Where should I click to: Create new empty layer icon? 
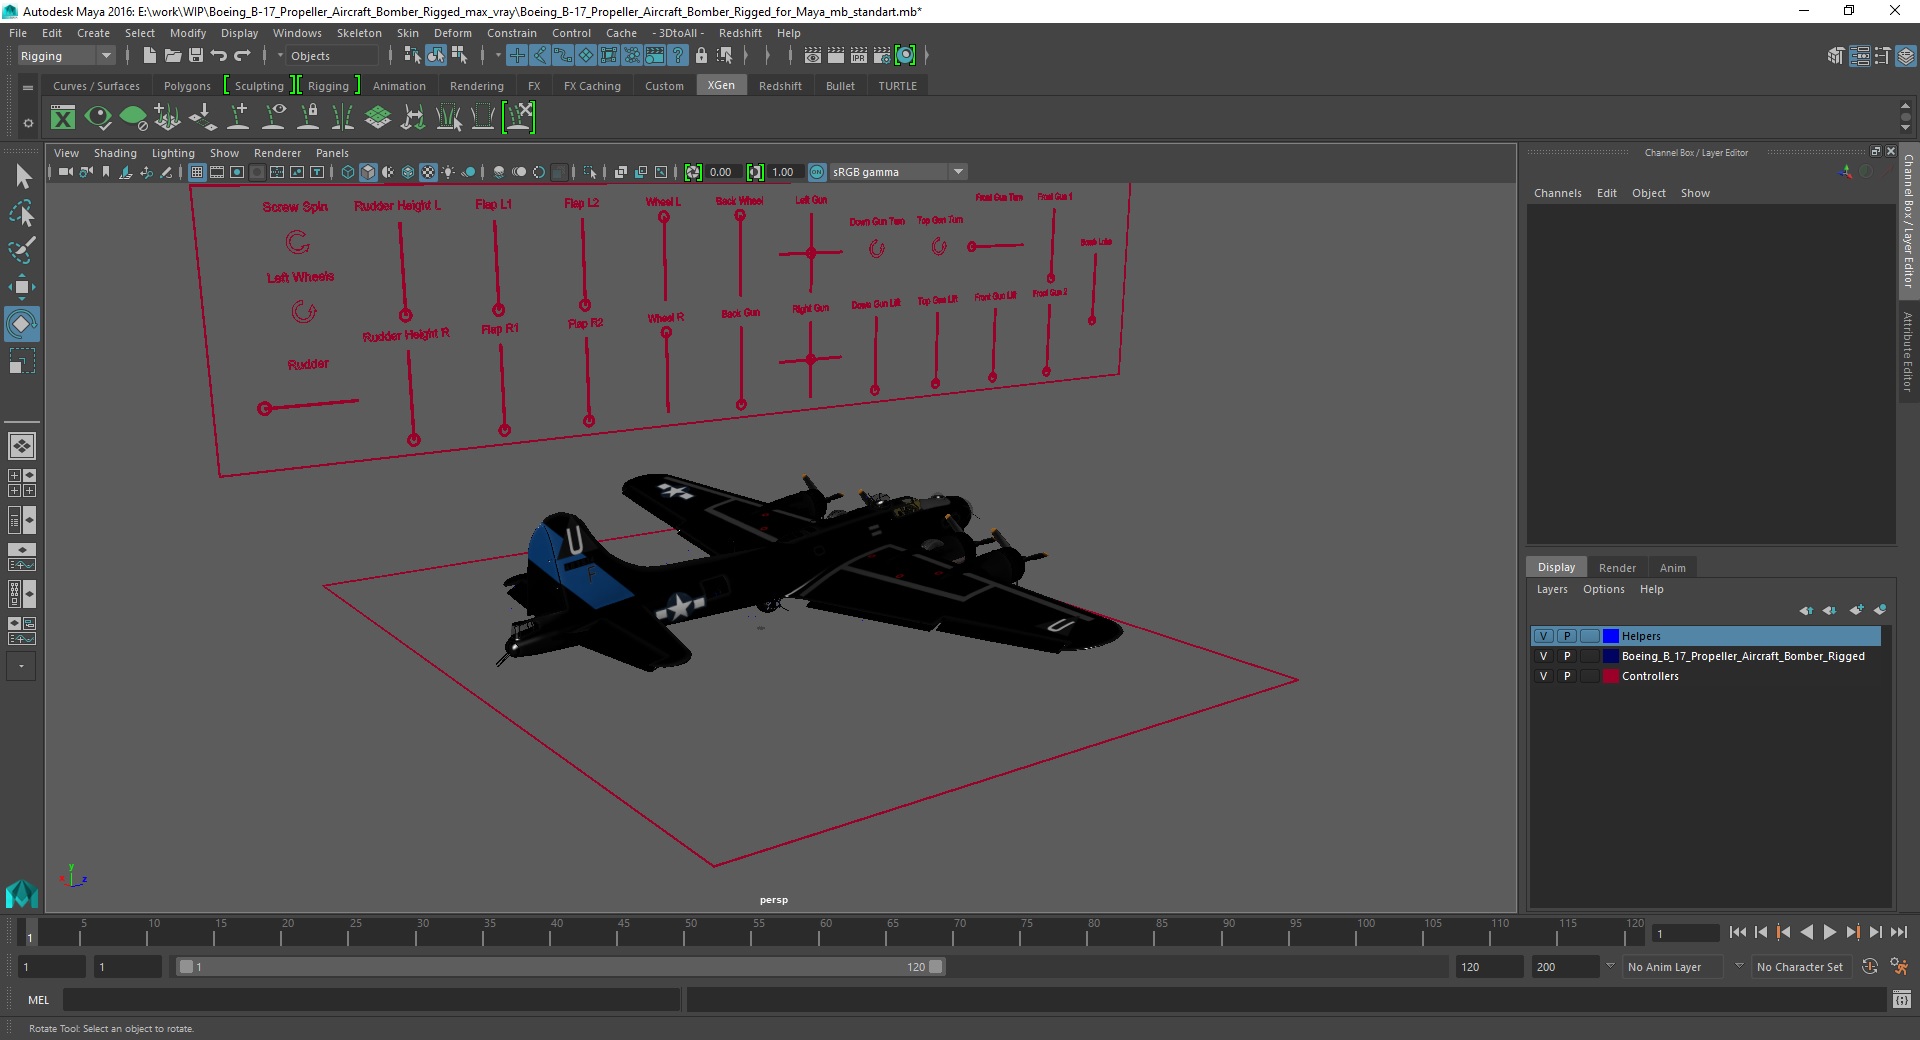pos(1856,610)
